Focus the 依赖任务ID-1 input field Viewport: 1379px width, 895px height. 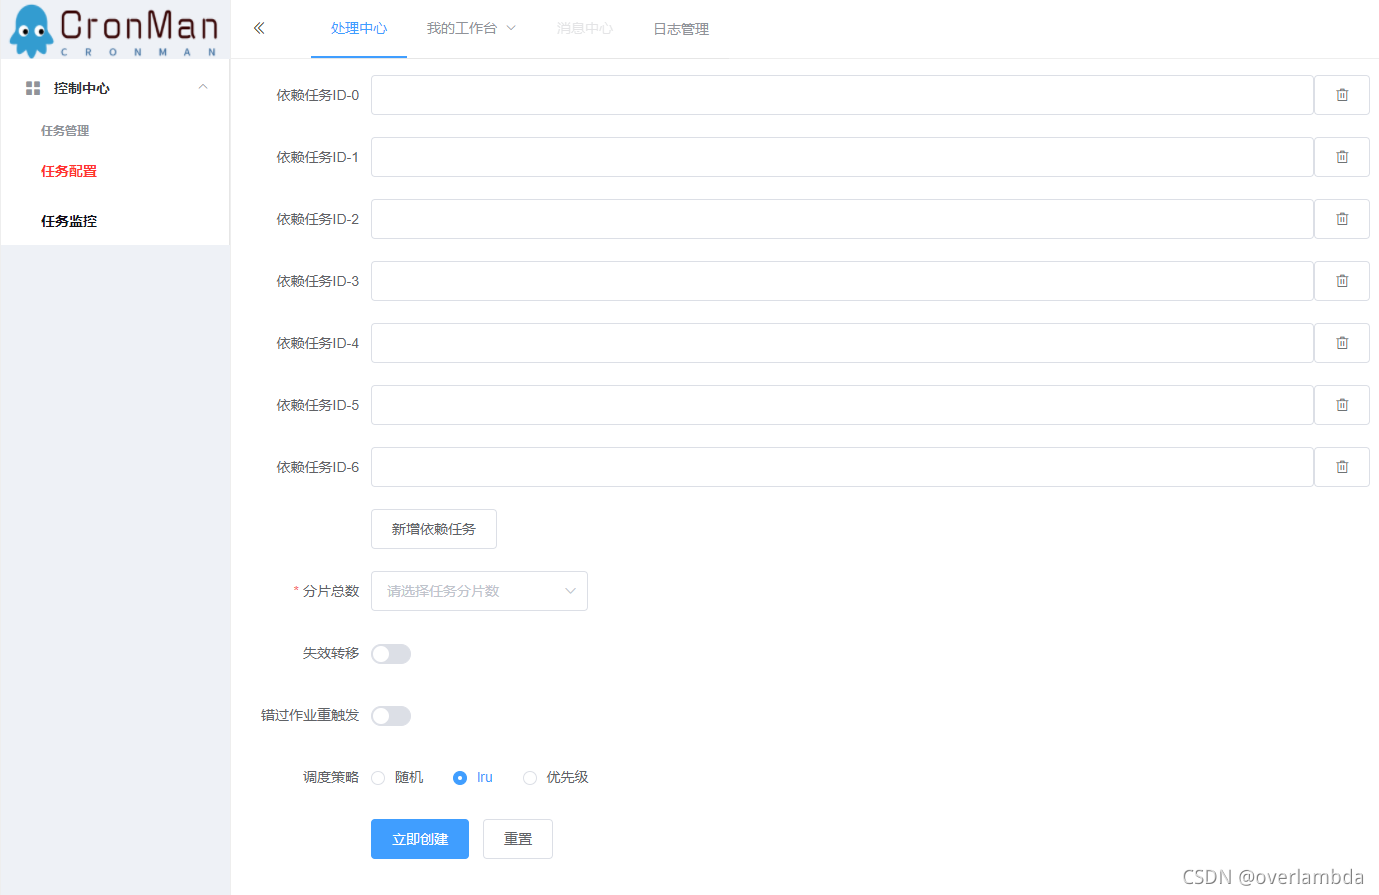click(x=842, y=157)
